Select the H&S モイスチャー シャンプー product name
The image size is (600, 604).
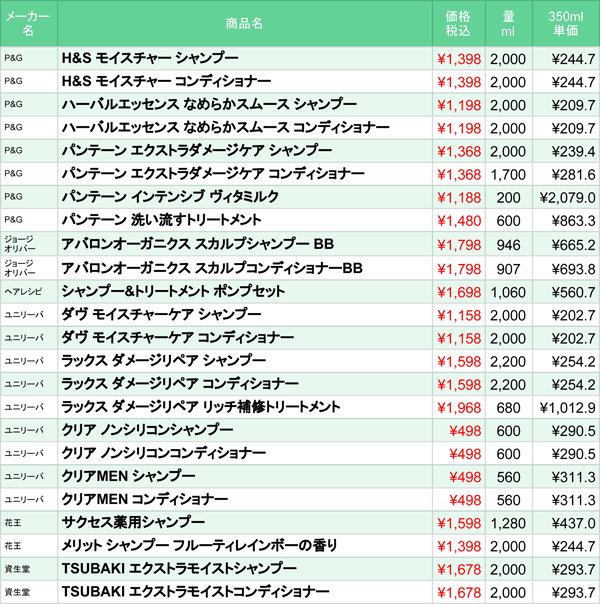point(150,58)
